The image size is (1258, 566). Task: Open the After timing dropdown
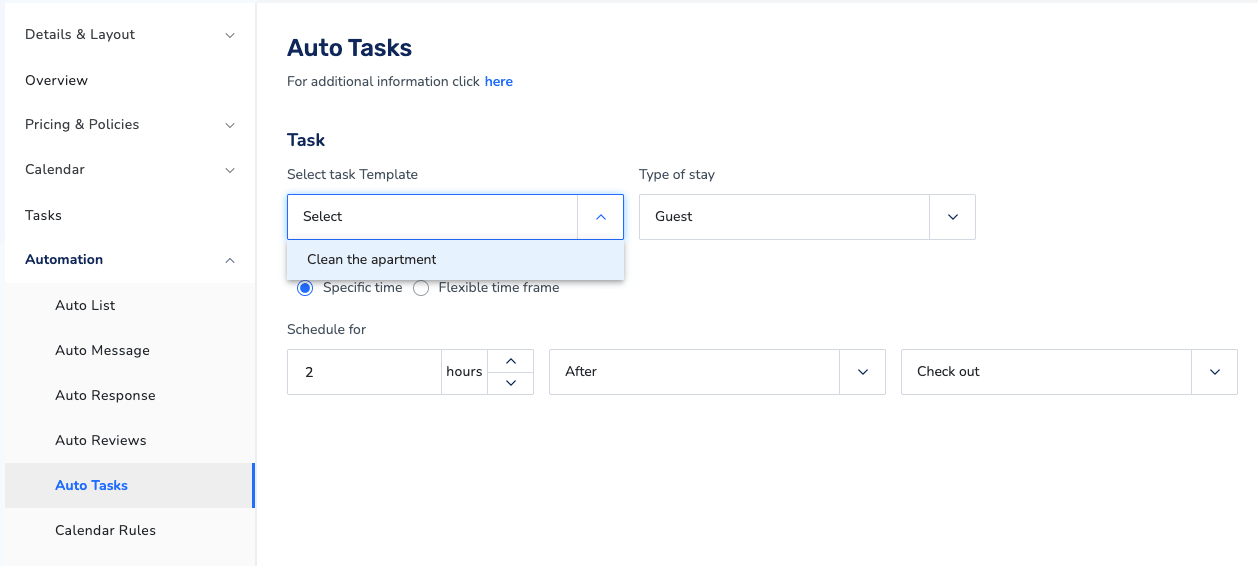[717, 372]
